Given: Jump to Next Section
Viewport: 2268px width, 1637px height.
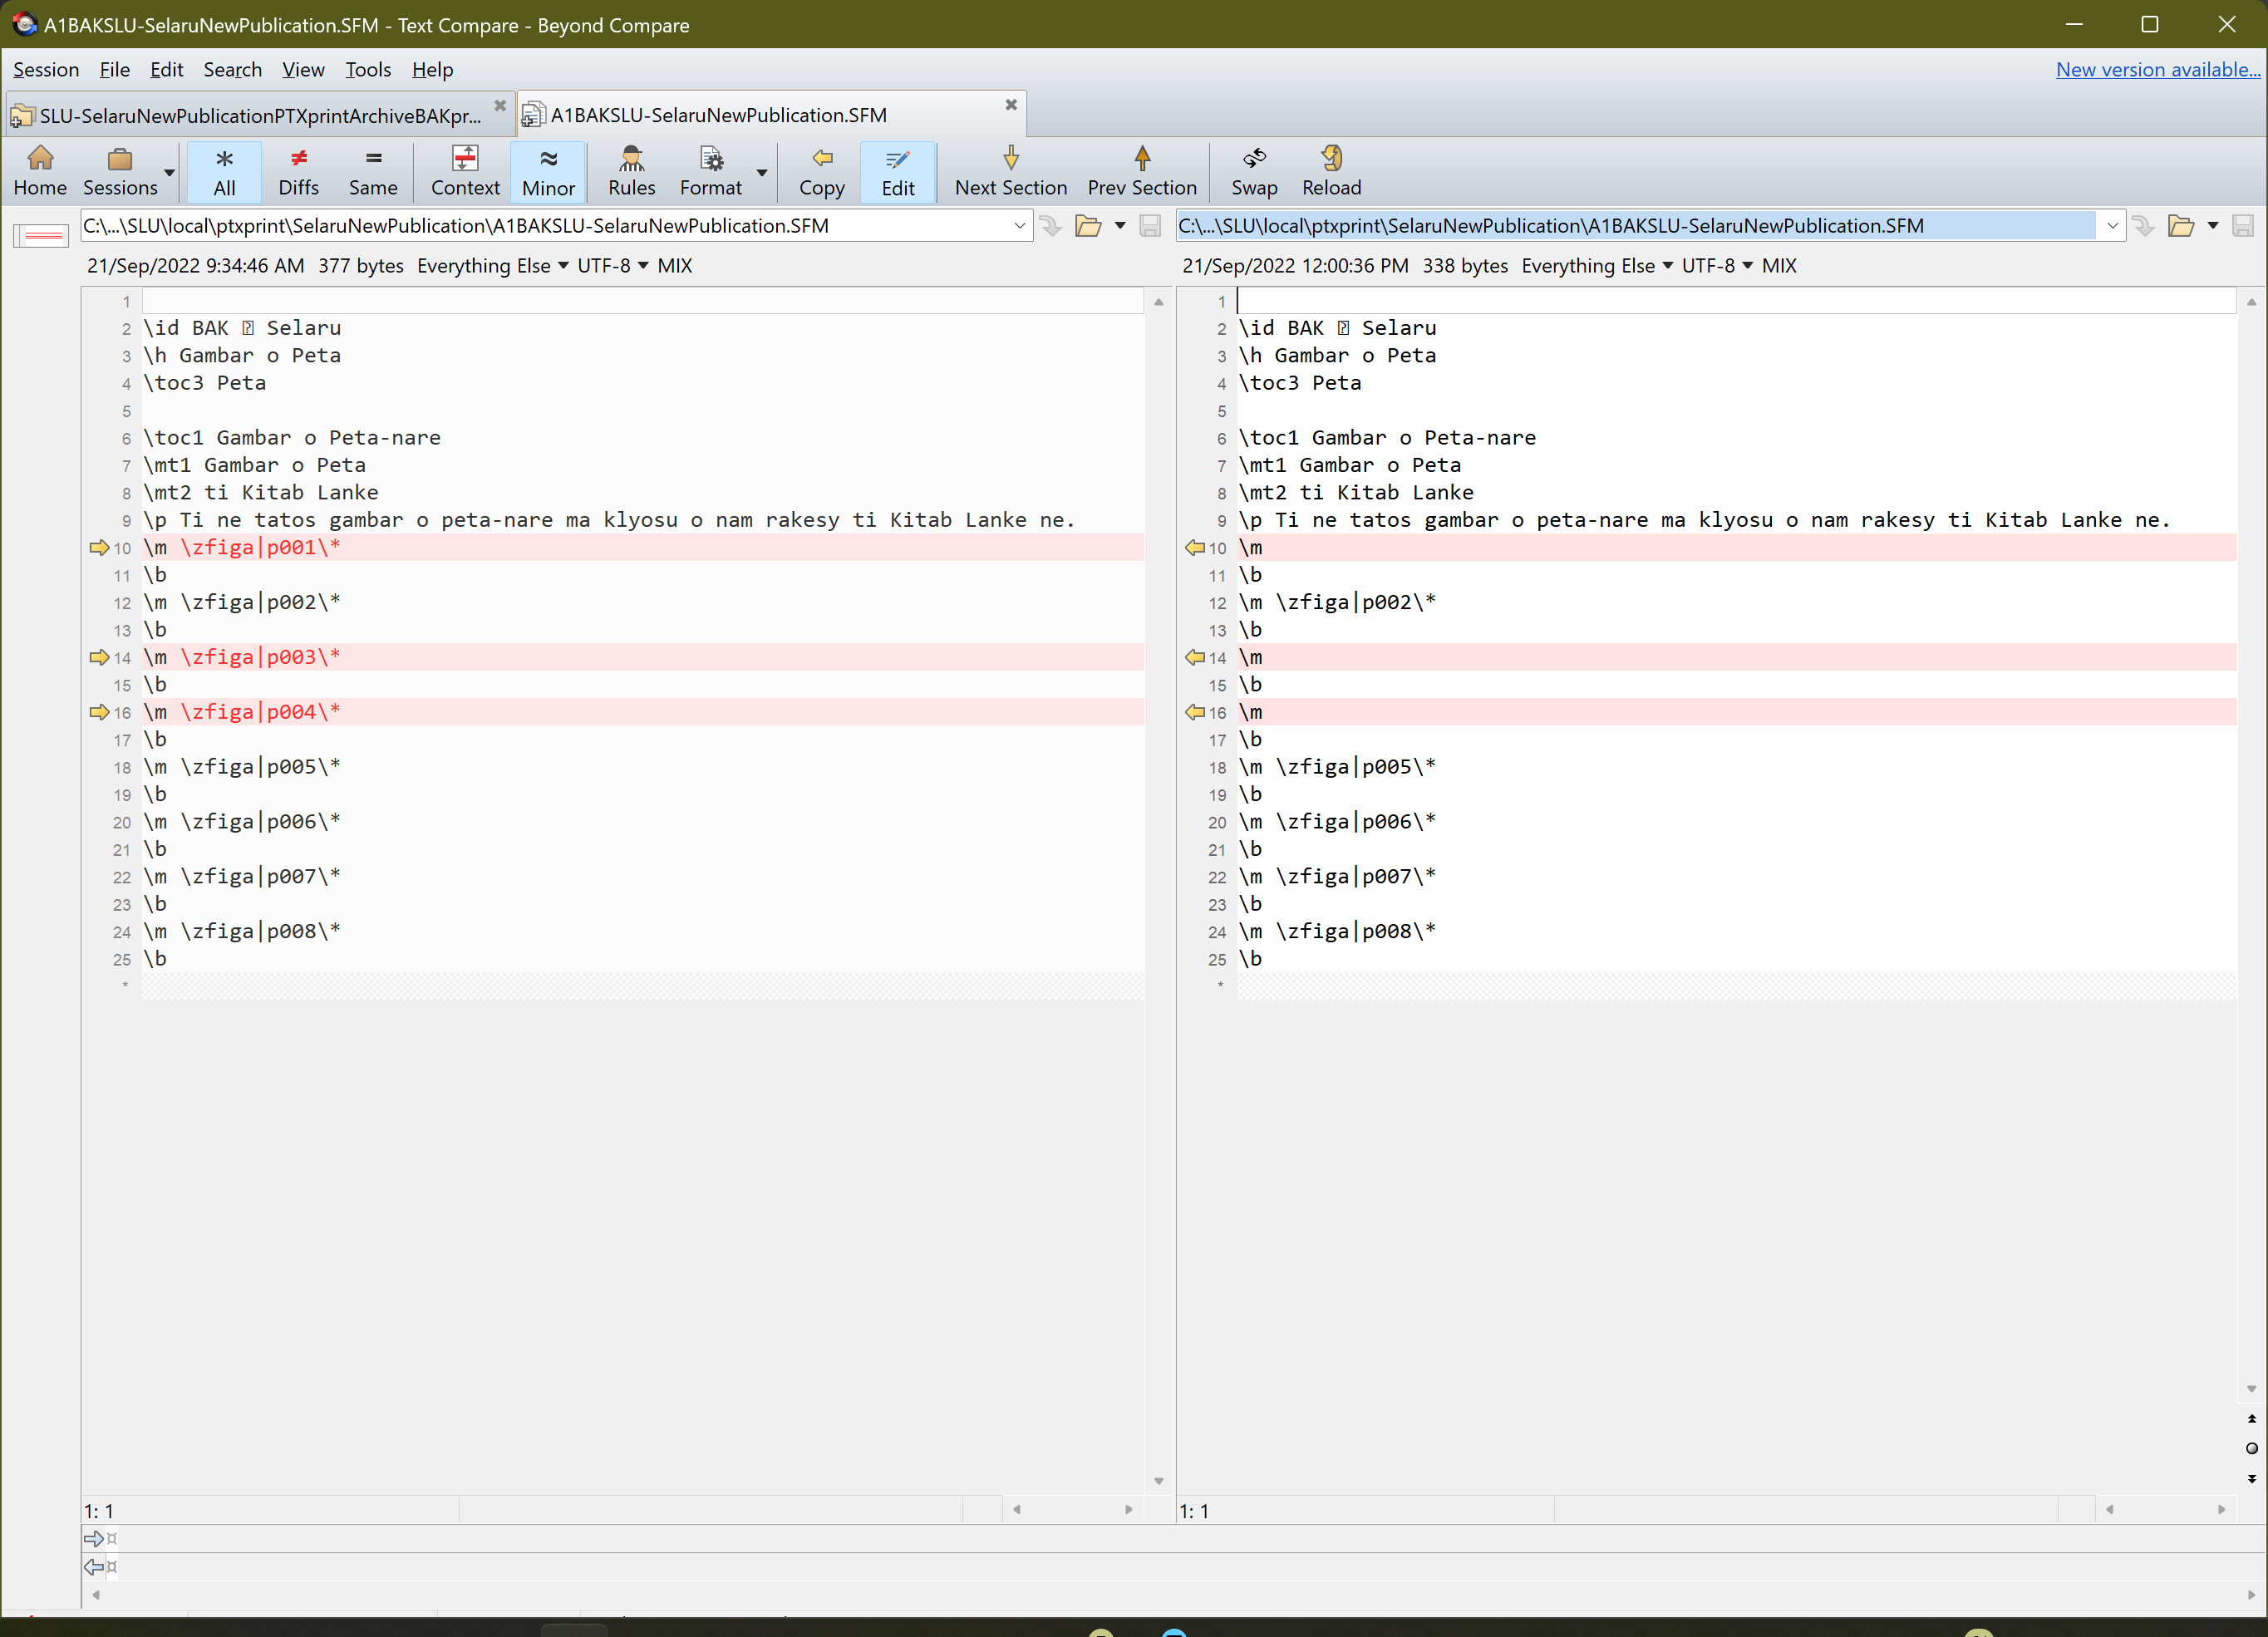Looking at the screenshot, I should point(1009,170).
